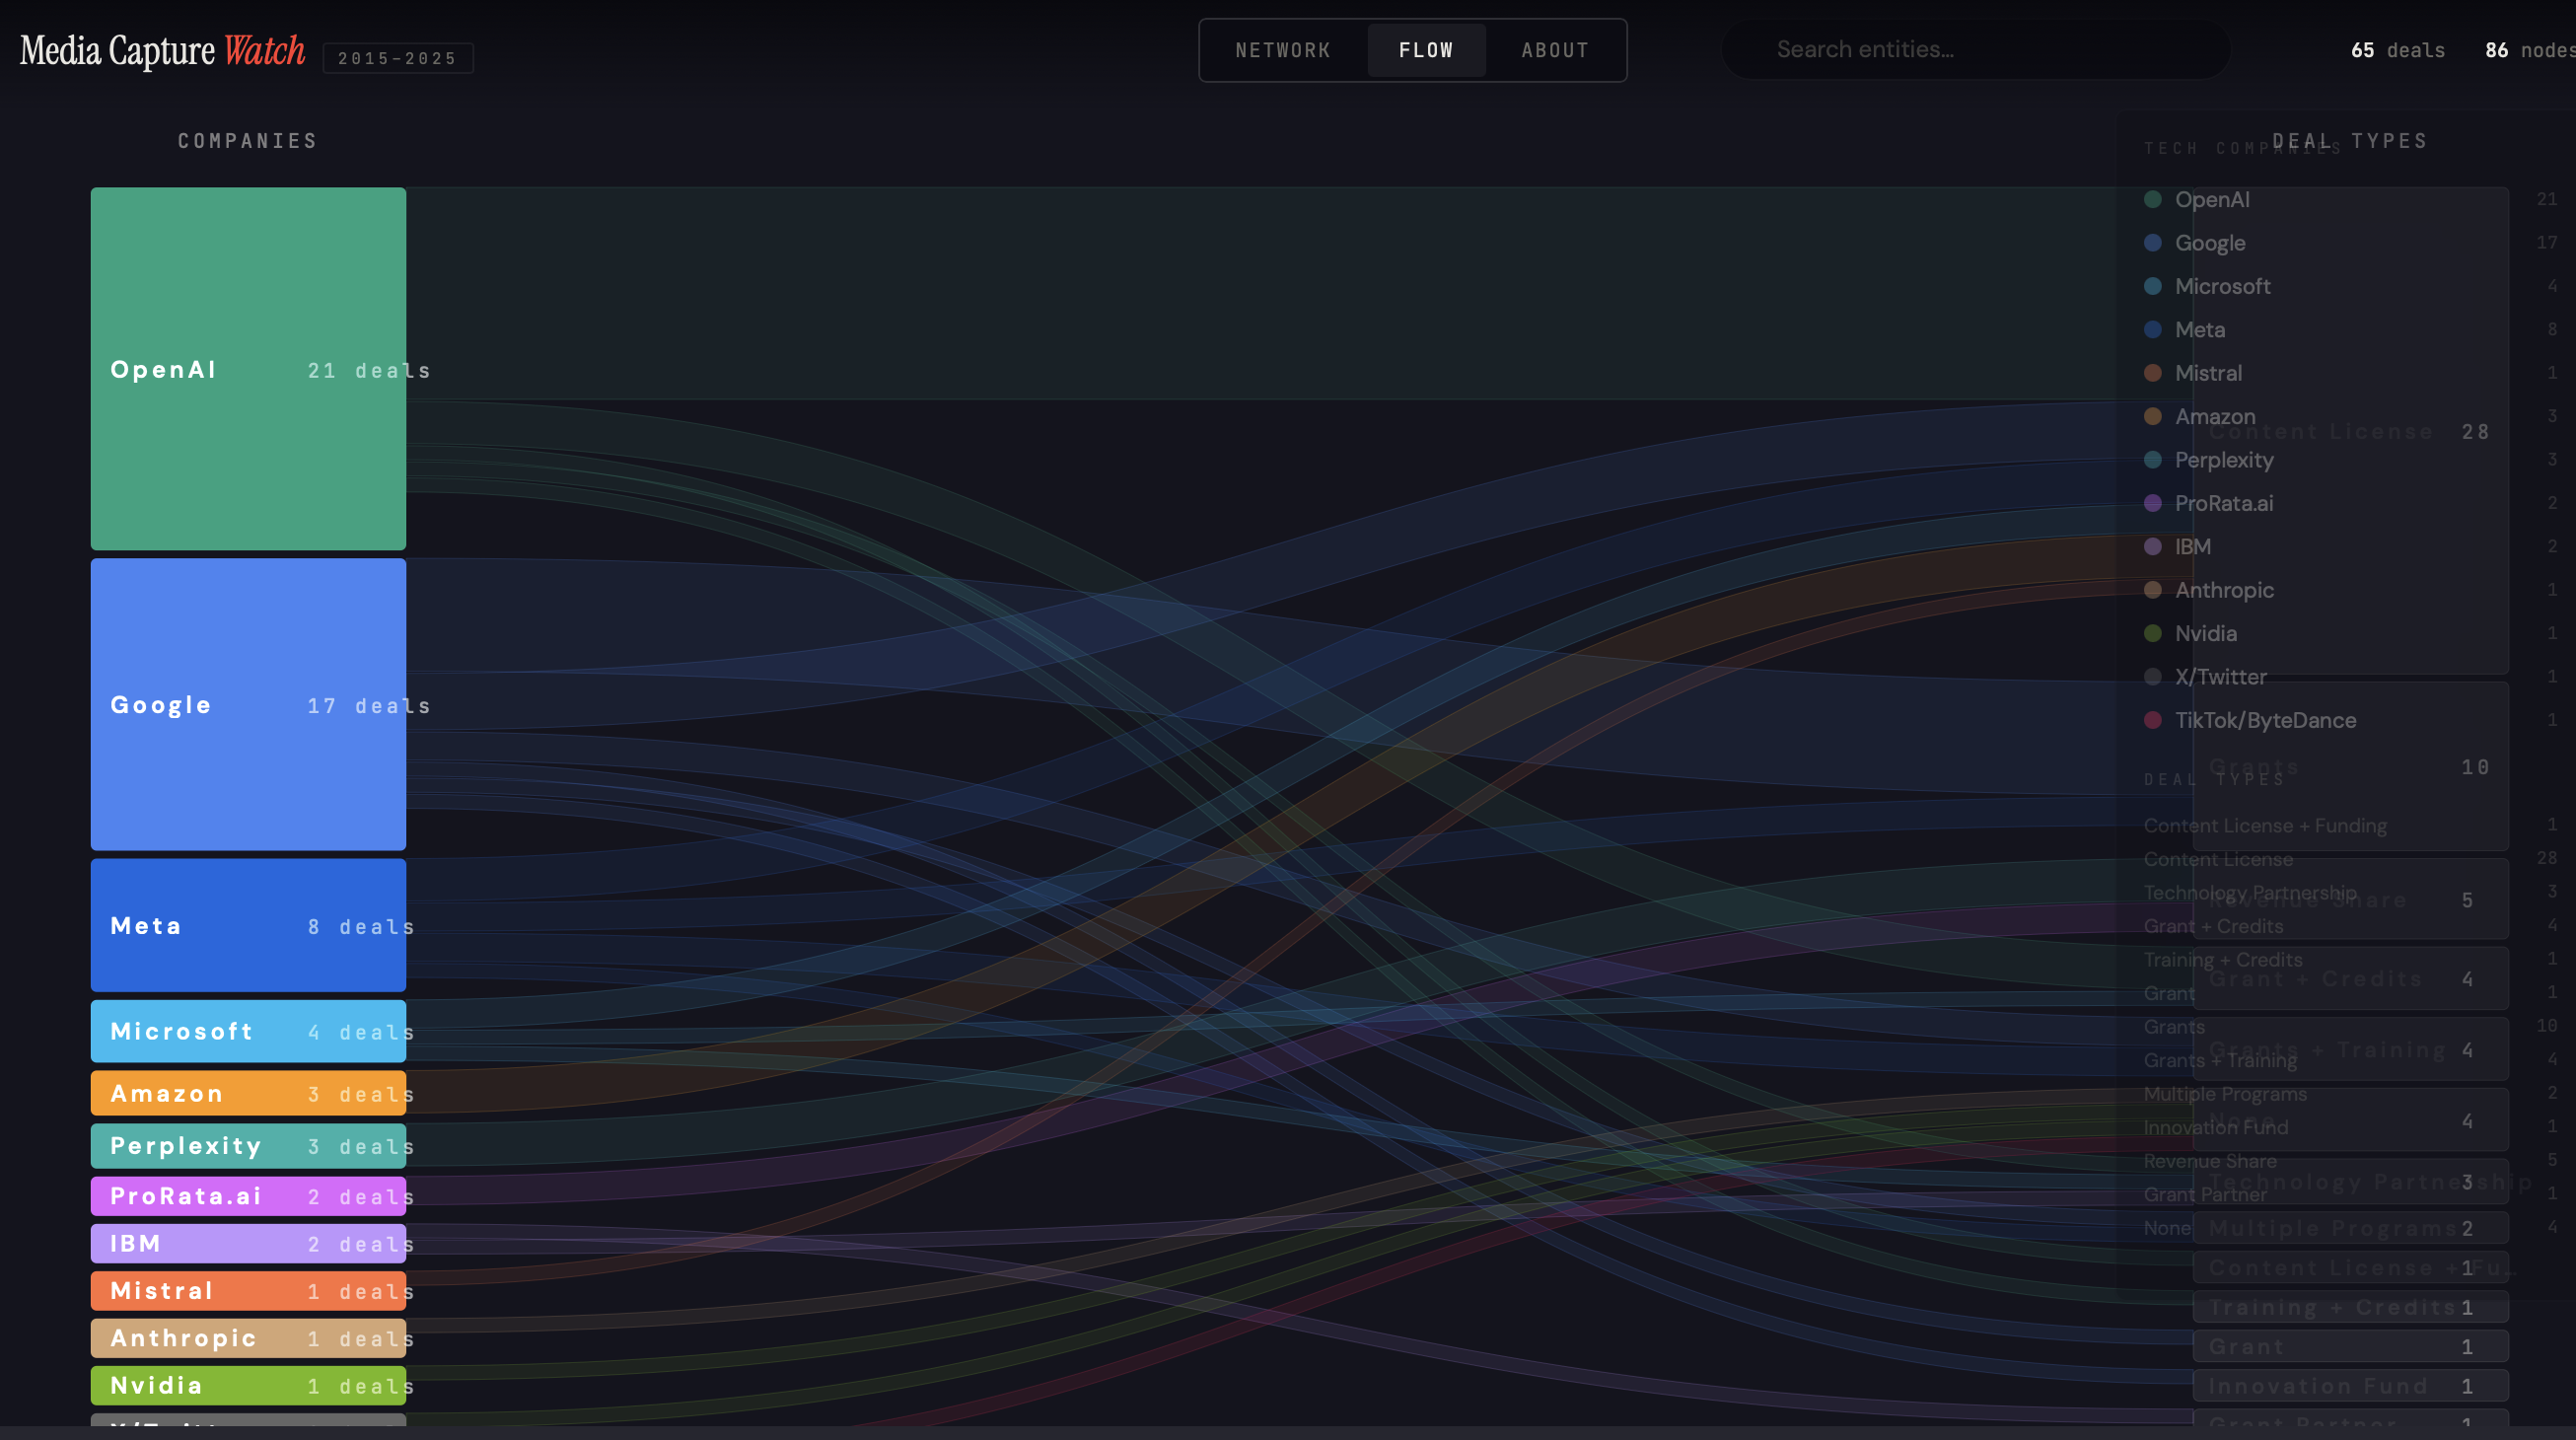This screenshot has width=2576, height=1440.
Task: Toggle TikTok/ByteDance legend dot
Action: click(x=2153, y=720)
